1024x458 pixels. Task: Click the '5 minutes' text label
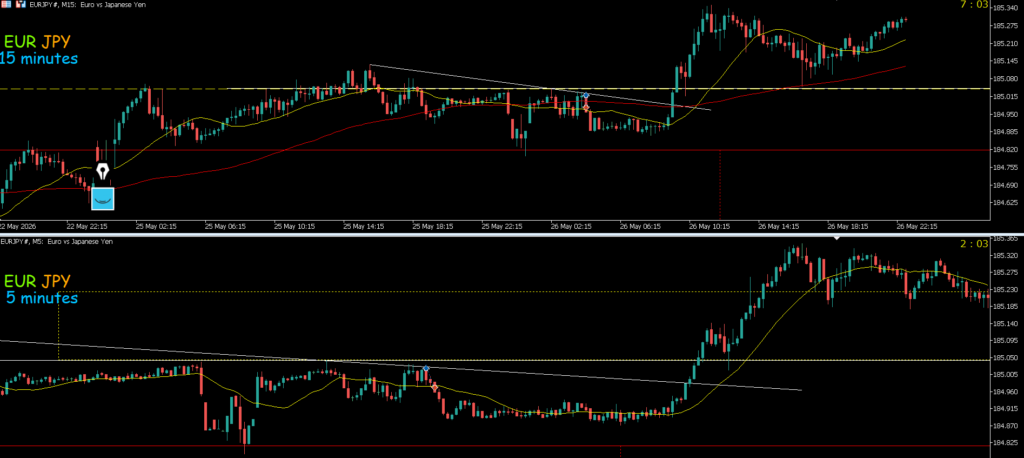42,298
